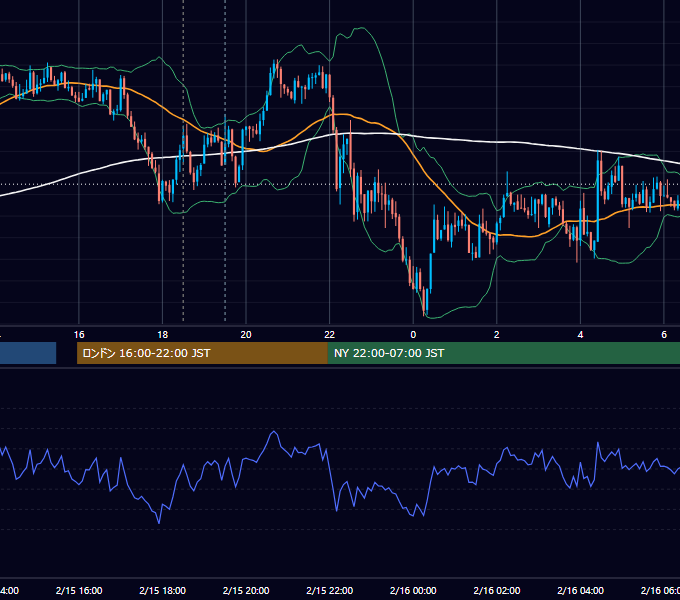Screen dimensions: 680x600
Task: Select the 2/16 02:00 time label
Action: [x=497, y=590]
